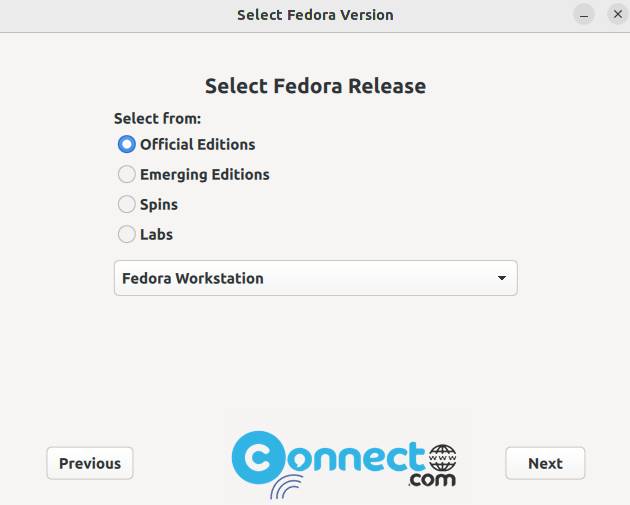Pick the Labs radio option

(x=127, y=234)
